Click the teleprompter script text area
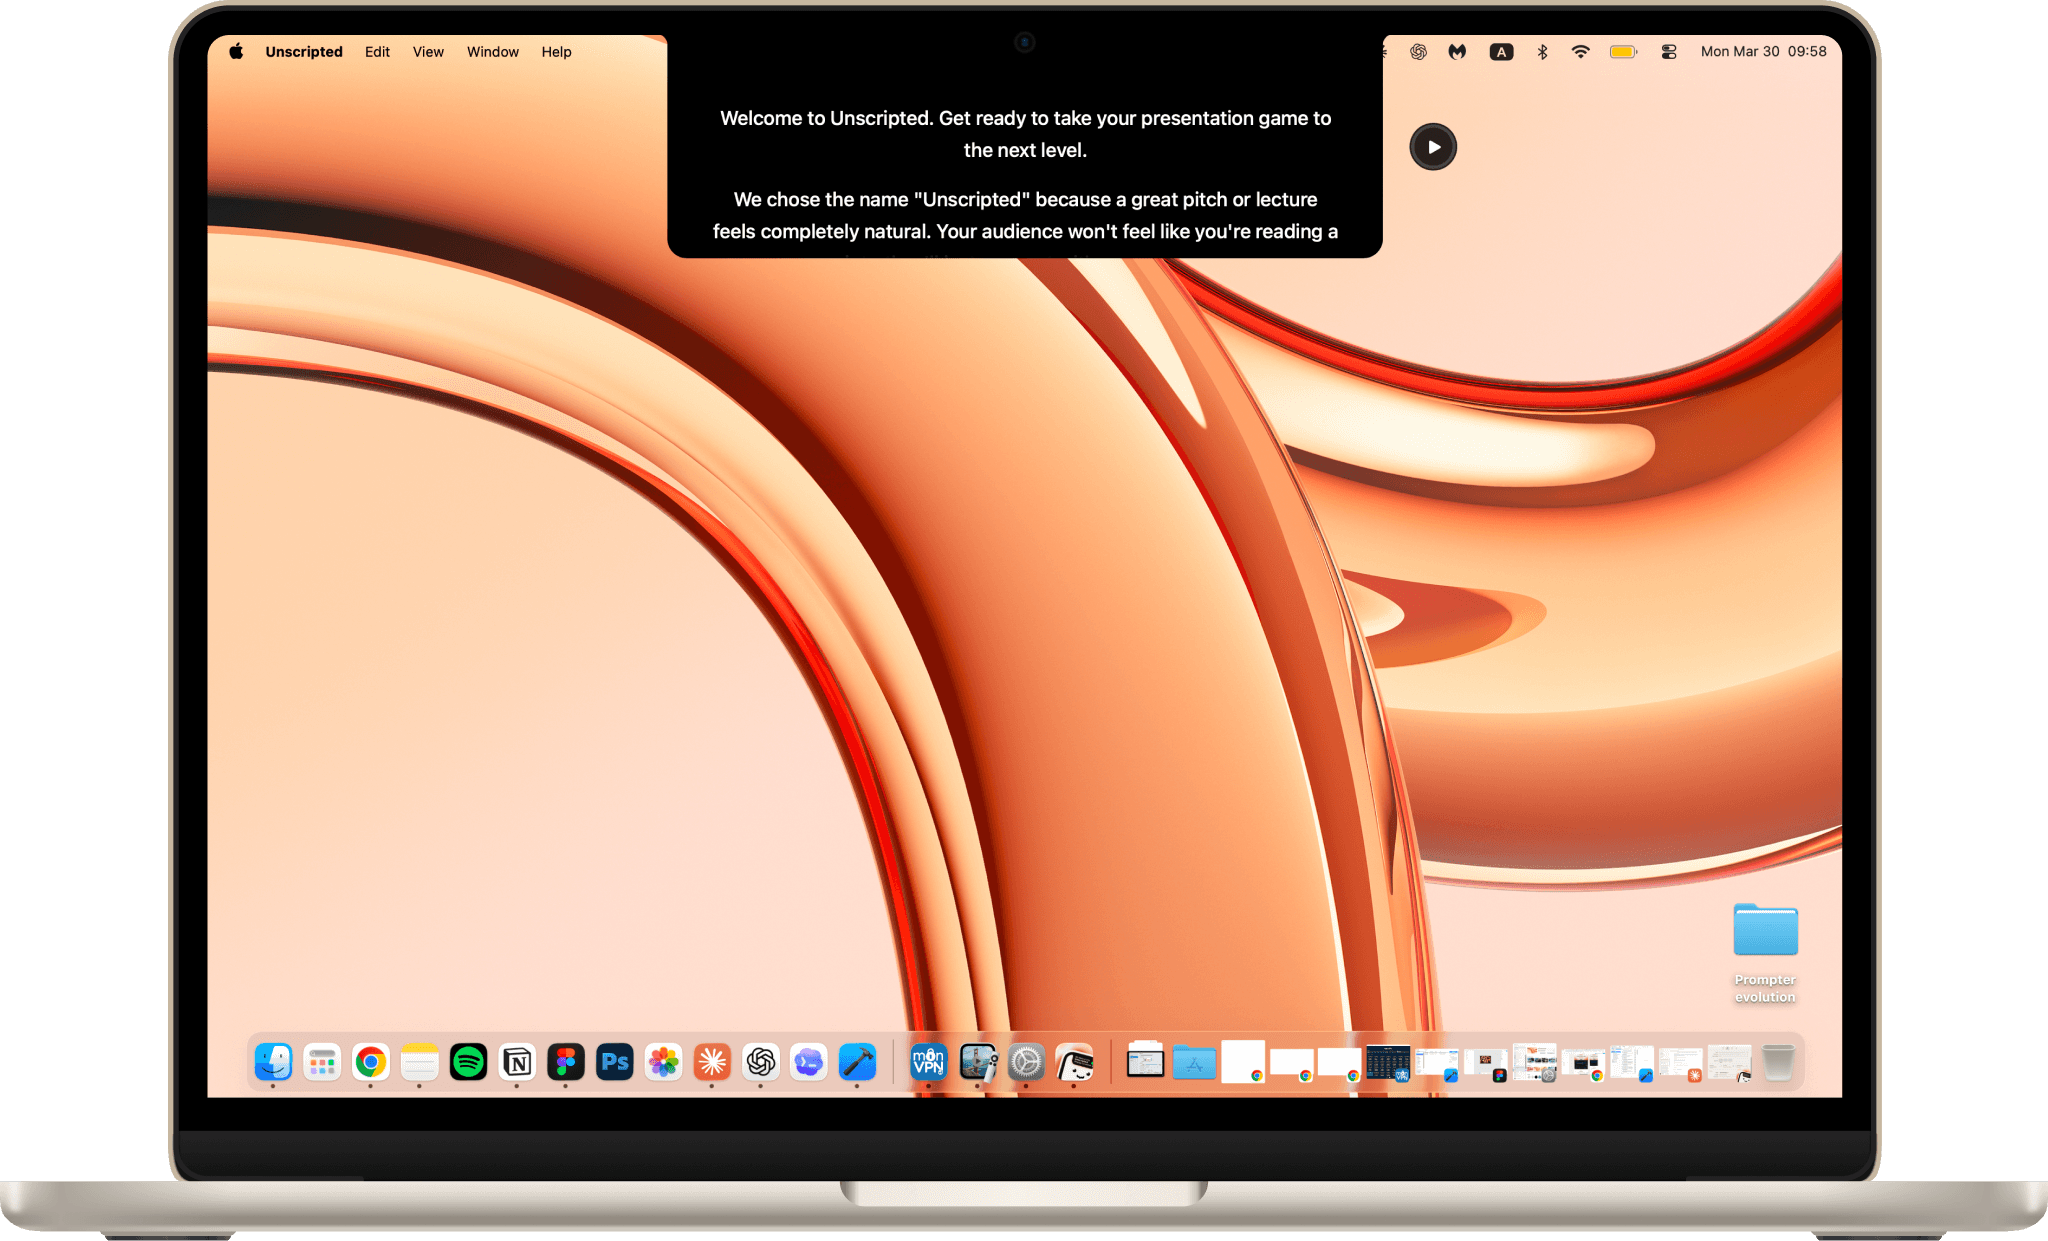Image resolution: width=2048 pixels, height=1241 pixels. 1024,175
